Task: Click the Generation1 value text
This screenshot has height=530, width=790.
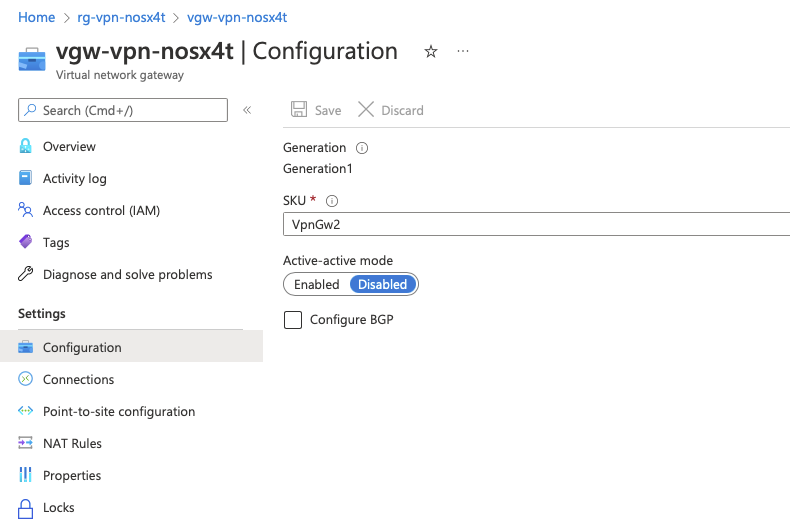Action: coord(317,168)
